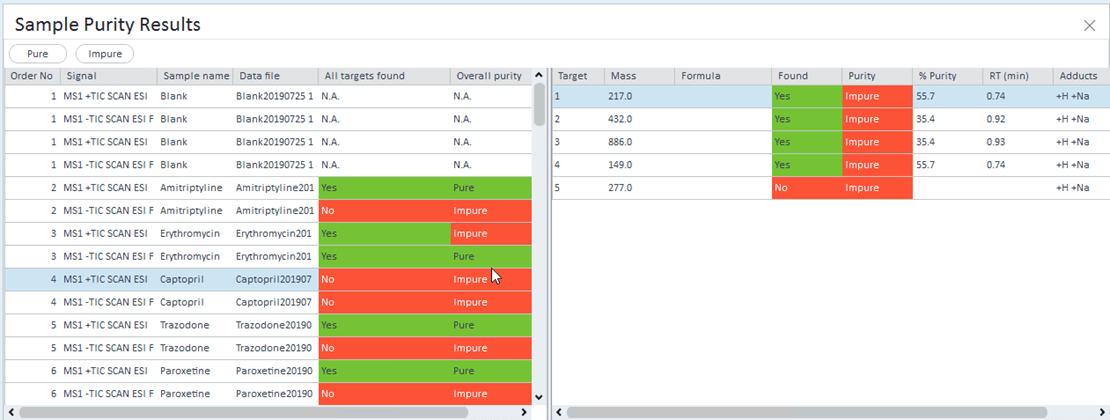
Task: Click the Mass column header
Action: [x=623, y=76]
